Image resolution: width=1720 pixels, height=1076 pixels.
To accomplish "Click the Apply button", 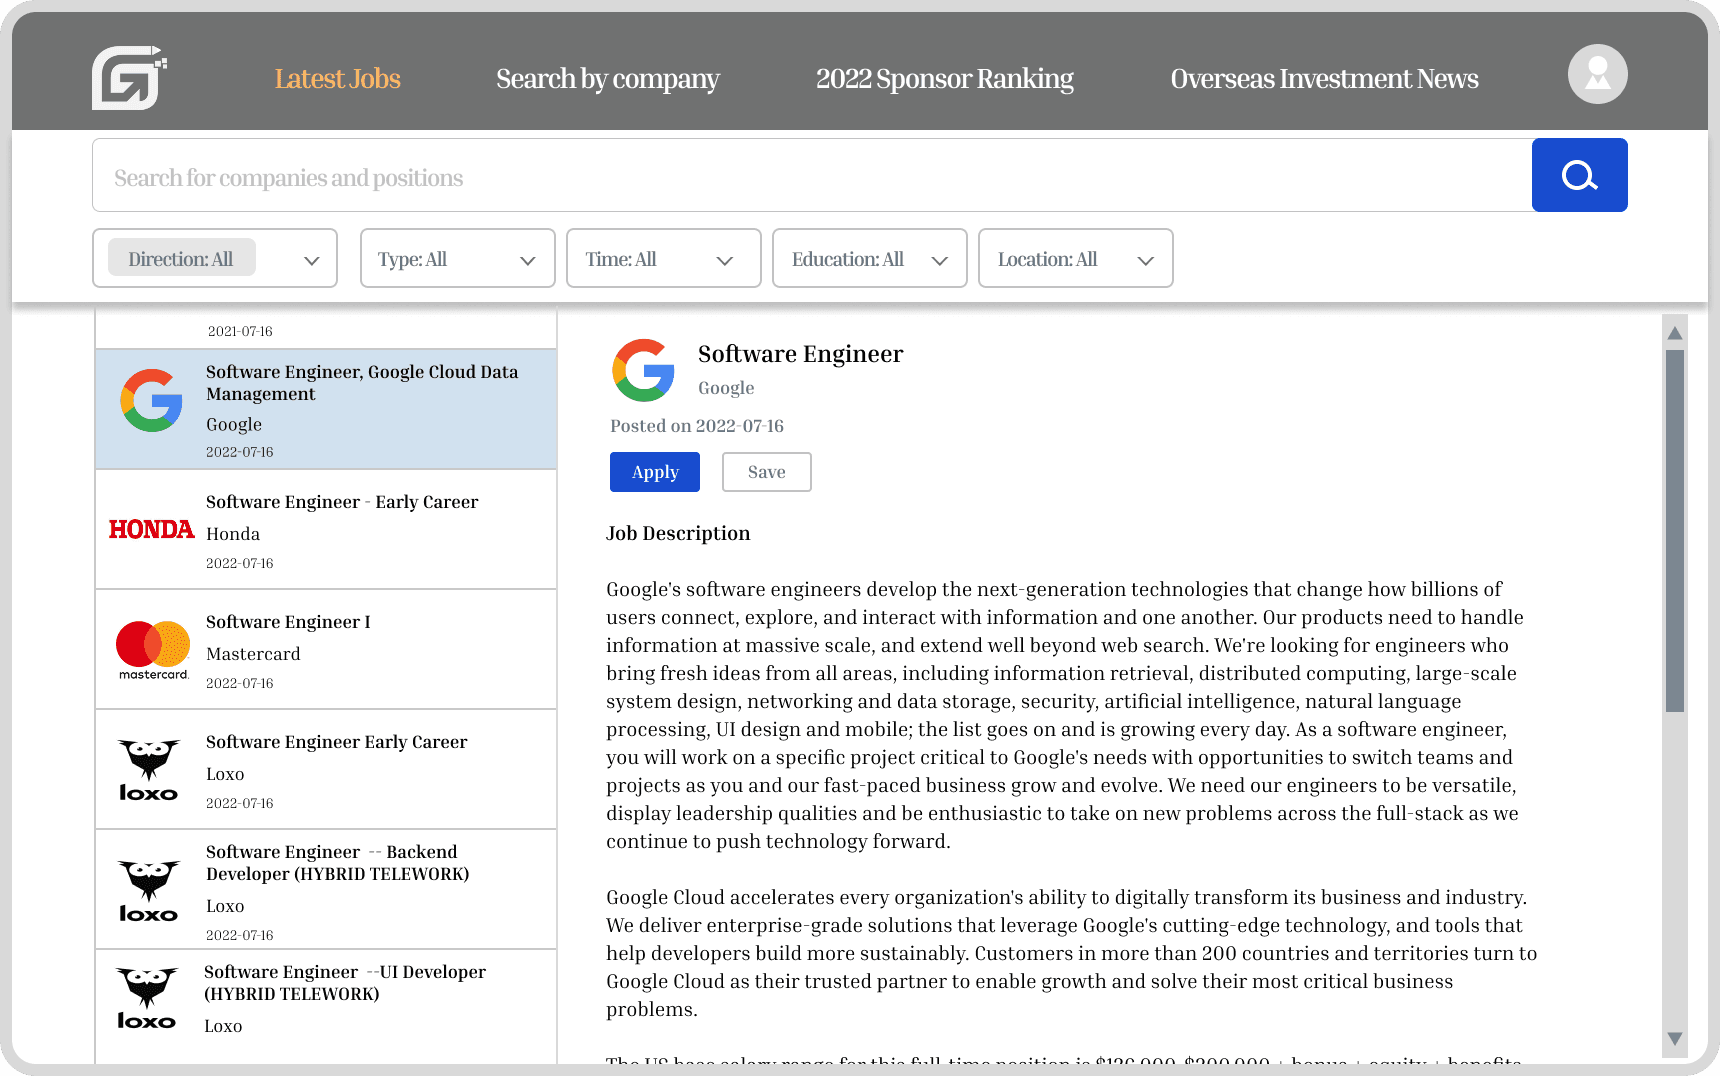I will [x=655, y=472].
